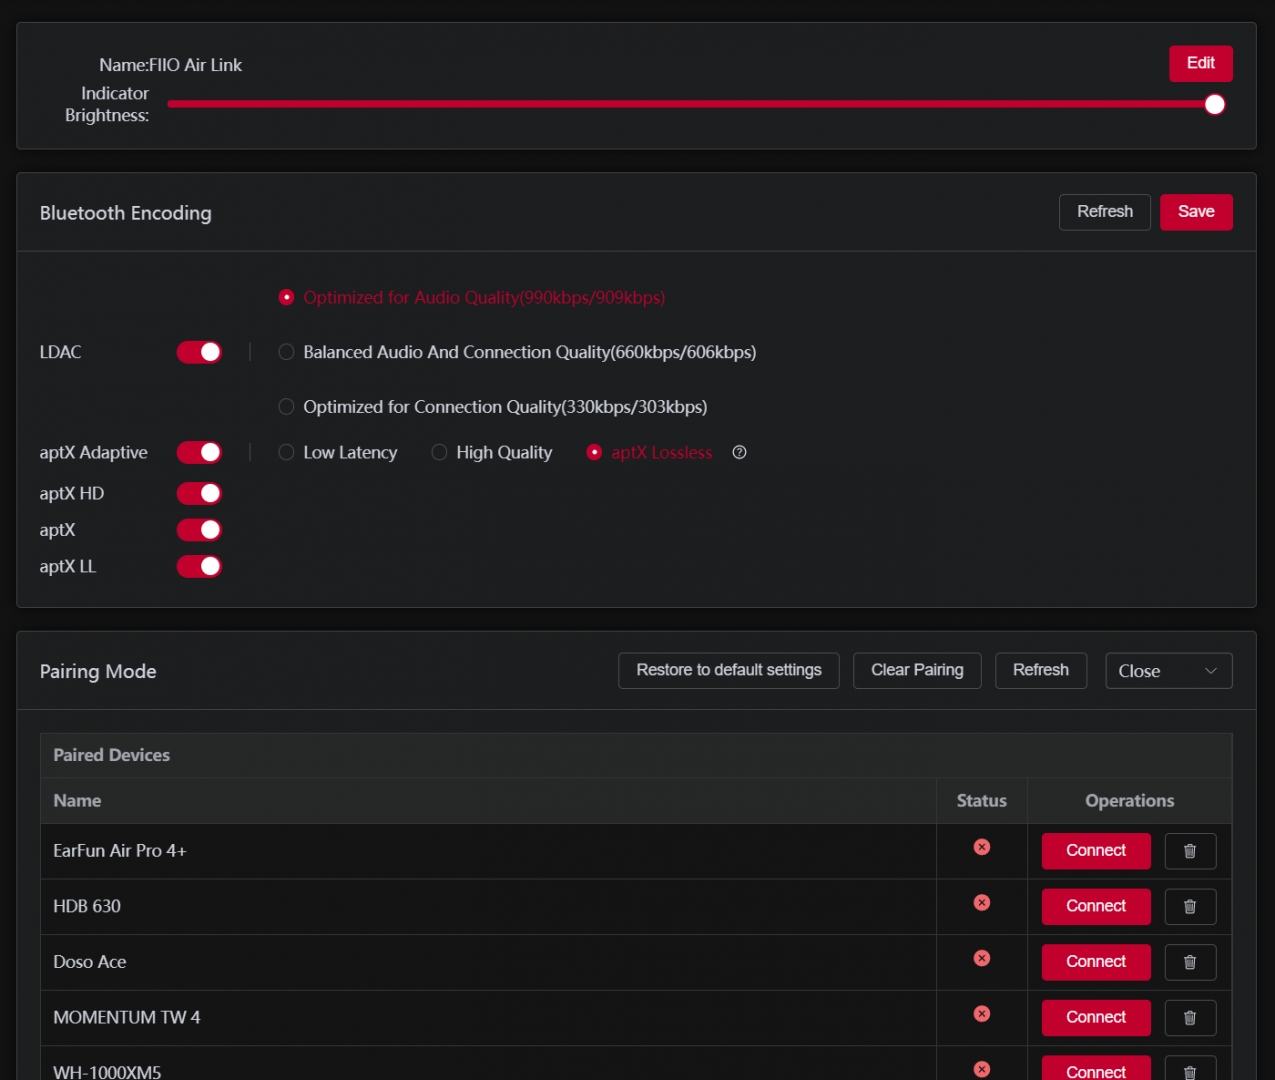The width and height of the screenshot is (1275, 1080).
Task: Disable the LDAC codec toggle
Action: [199, 352]
